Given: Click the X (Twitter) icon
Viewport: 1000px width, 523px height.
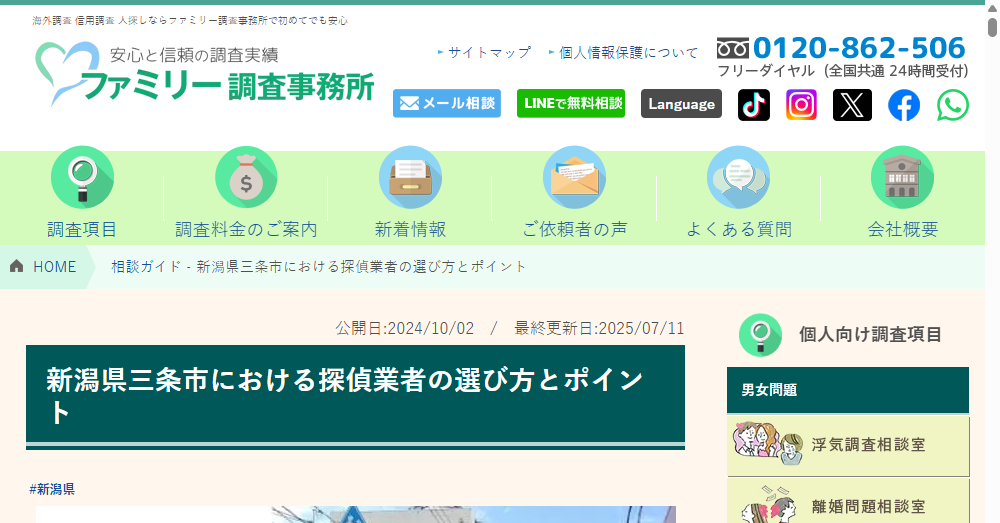Looking at the screenshot, I should (852, 105).
